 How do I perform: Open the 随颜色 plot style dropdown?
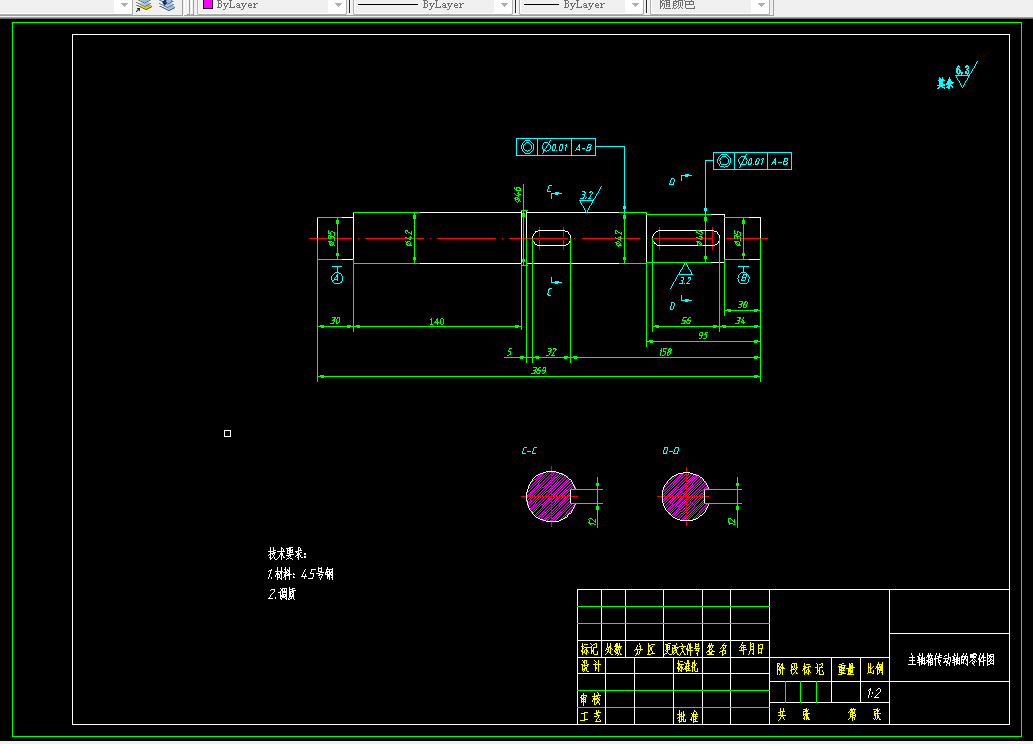761,5
